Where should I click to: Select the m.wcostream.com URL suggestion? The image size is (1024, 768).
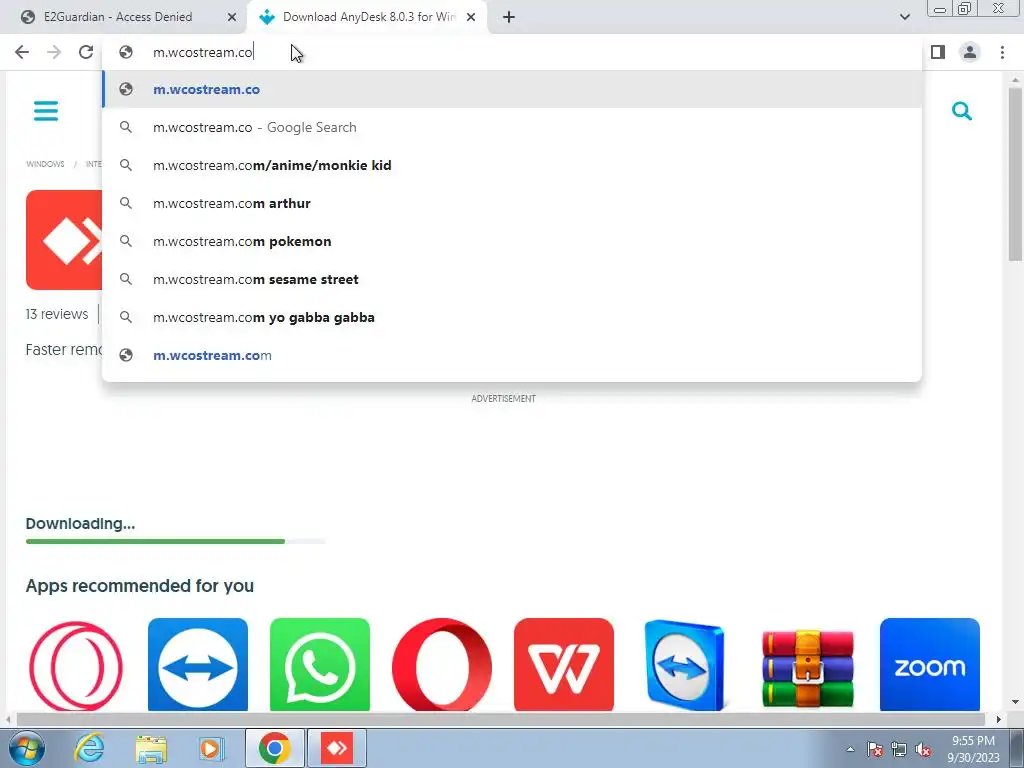[512, 355]
